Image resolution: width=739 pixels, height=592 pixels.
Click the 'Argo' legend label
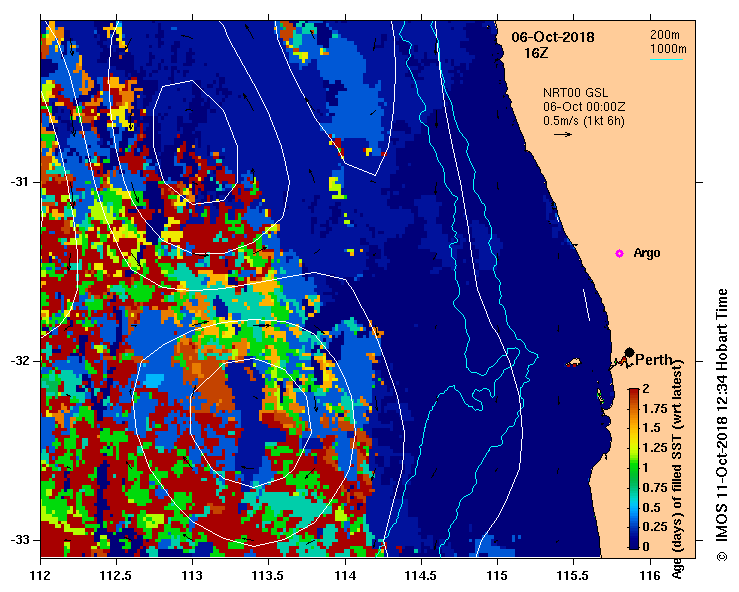click(647, 253)
